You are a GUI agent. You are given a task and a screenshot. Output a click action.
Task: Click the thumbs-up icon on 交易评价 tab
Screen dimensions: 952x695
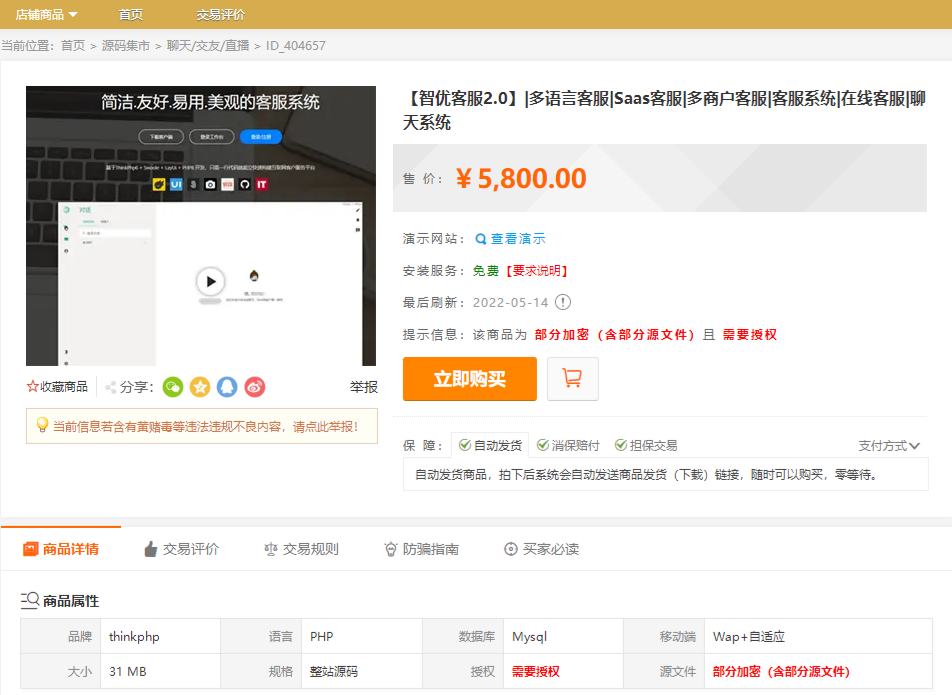[x=152, y=548]
